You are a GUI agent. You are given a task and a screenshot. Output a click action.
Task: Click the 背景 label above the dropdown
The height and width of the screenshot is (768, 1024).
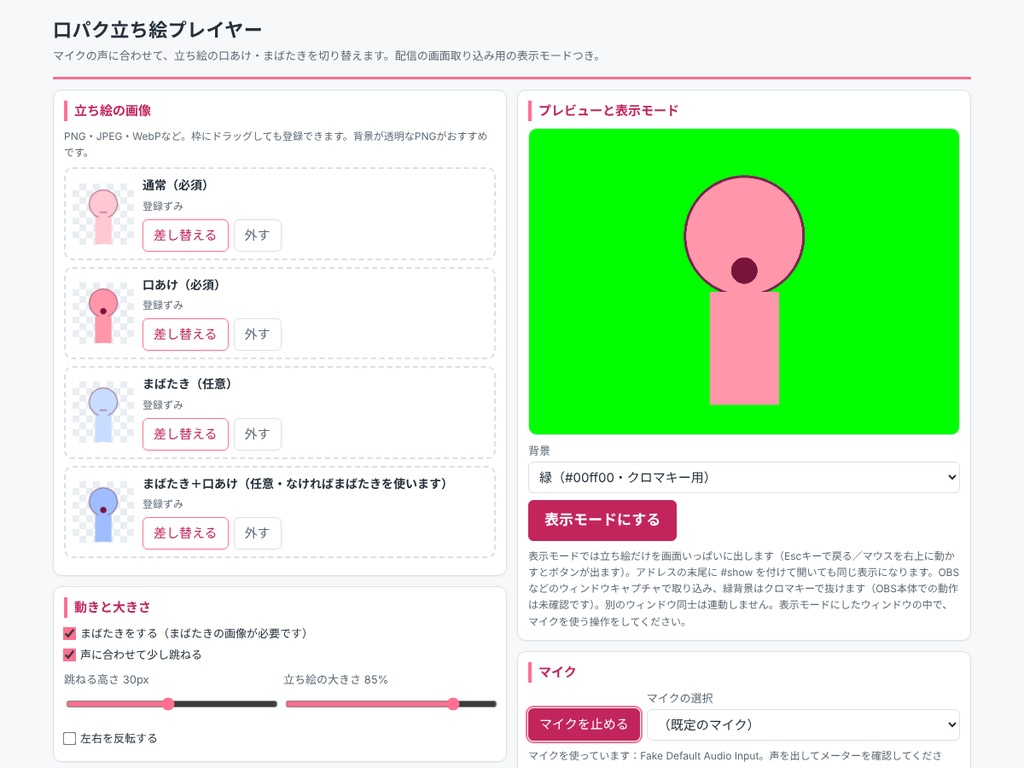pos(539,451)
